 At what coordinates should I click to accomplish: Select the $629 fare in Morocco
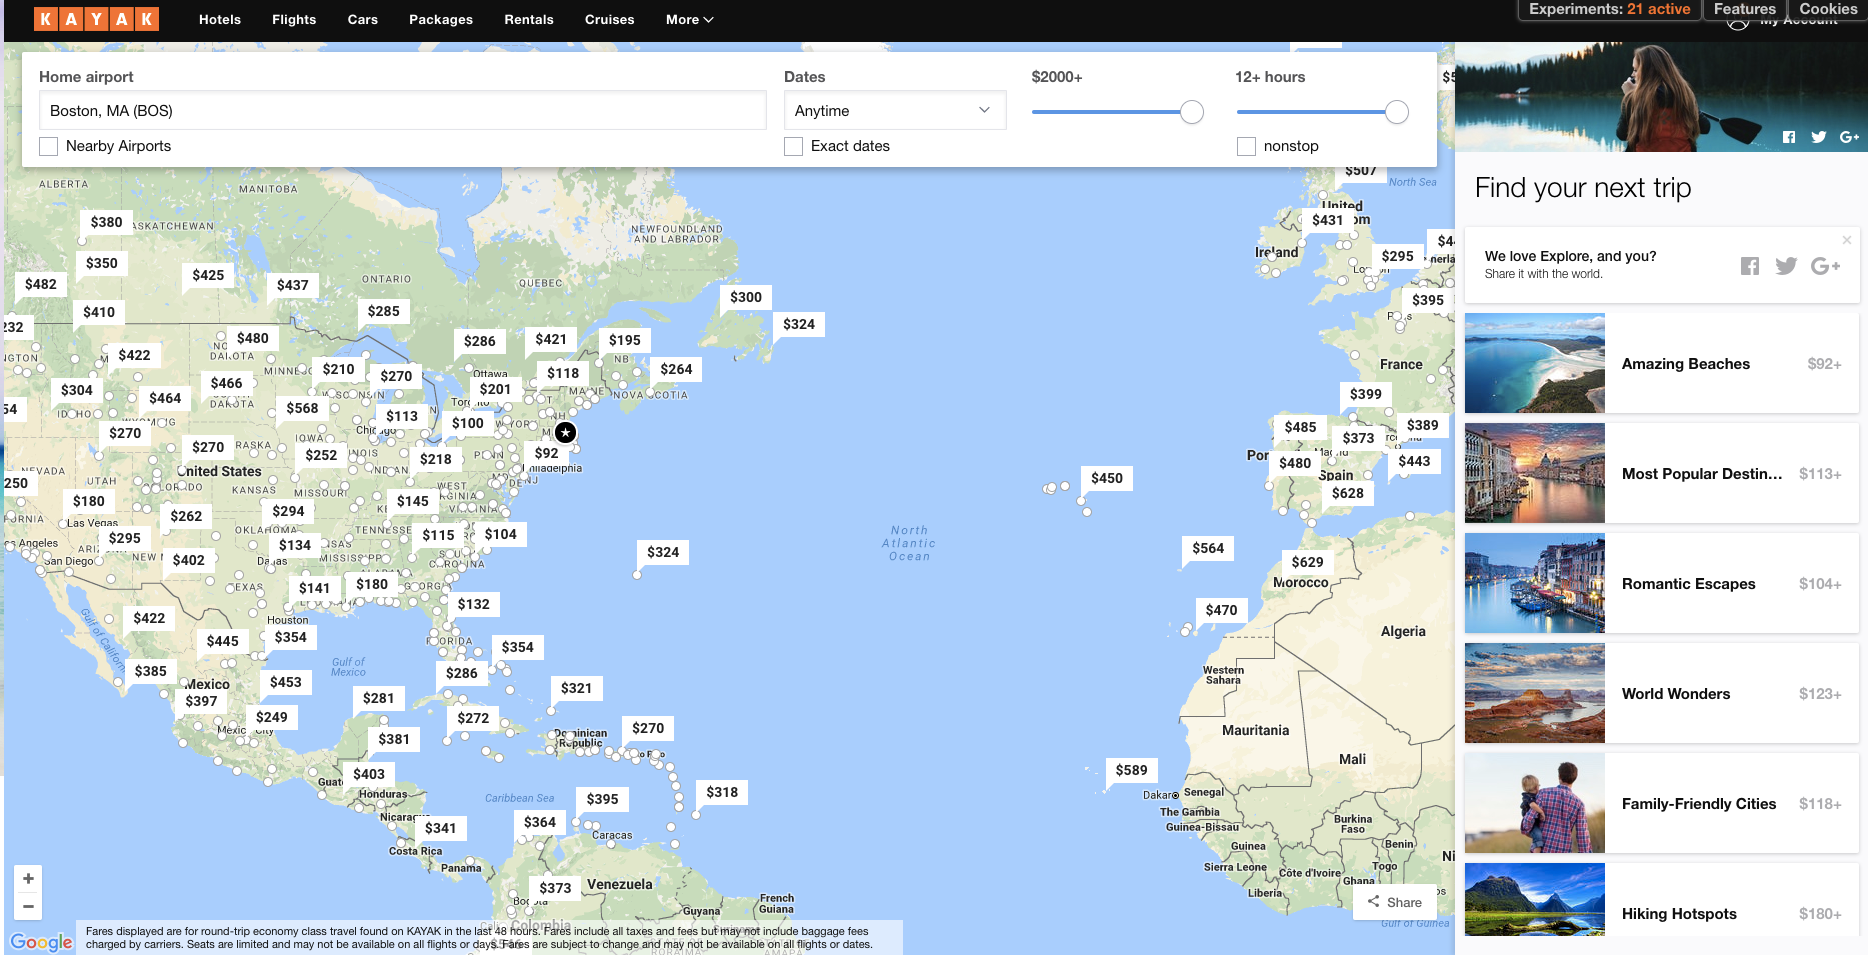pos(1307,562)
